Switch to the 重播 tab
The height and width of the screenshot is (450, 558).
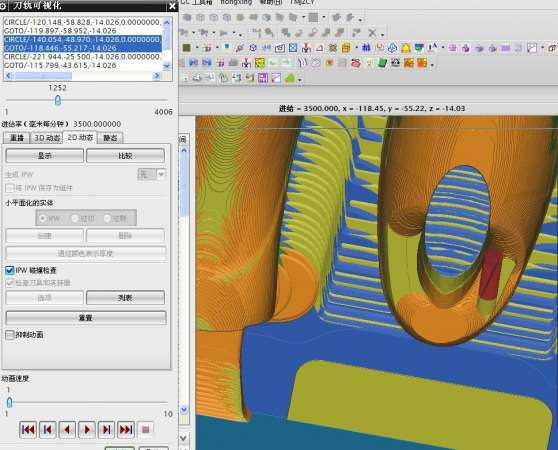(x=17, y=138)
